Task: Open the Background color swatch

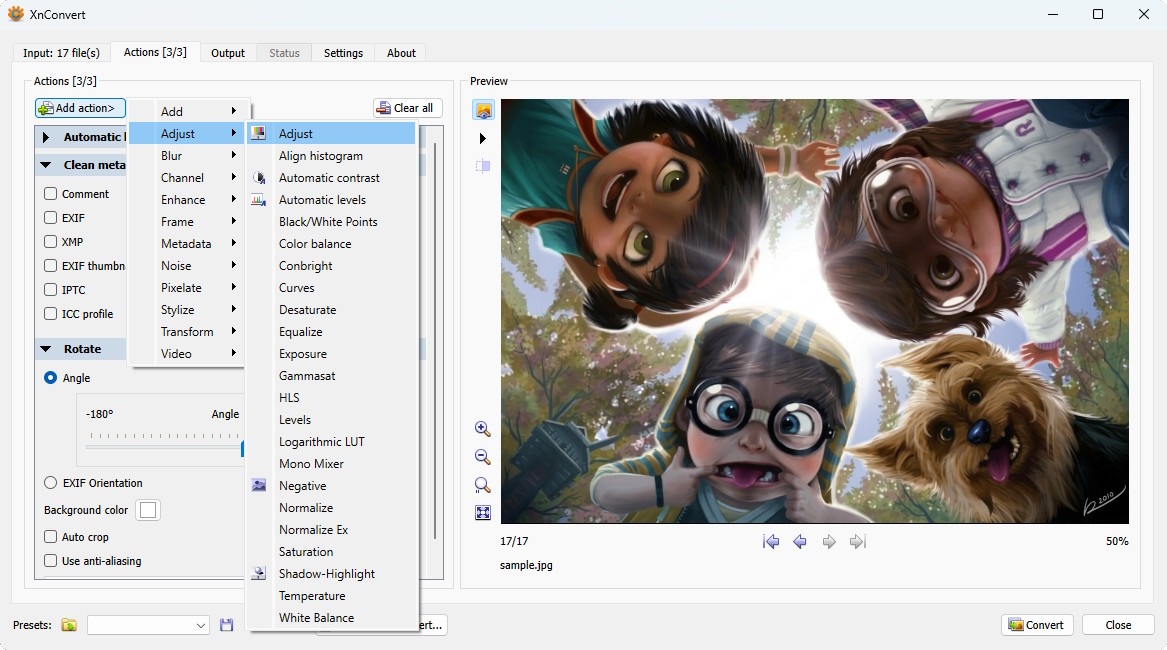Action: (148, 510)
